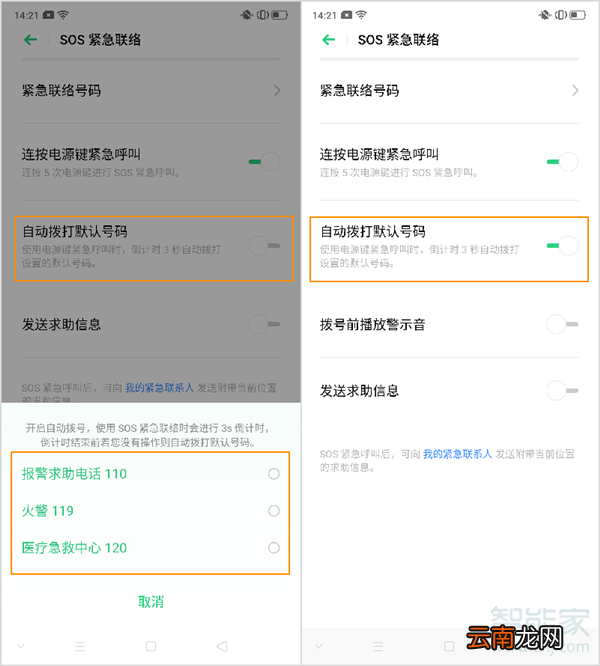Tap Wi-Fi icon in left status bar
This screenshot has height=666, width=600.
click(63, 15)
